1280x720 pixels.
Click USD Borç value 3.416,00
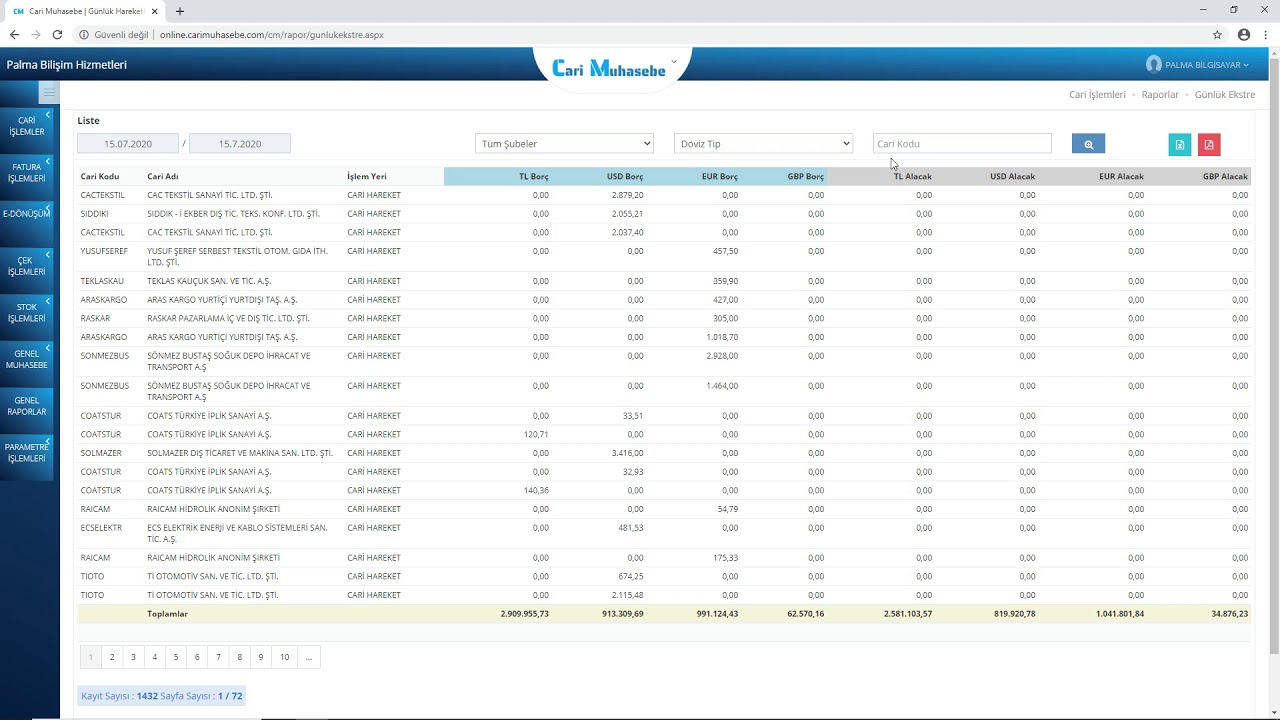click(x=627, y=453)
